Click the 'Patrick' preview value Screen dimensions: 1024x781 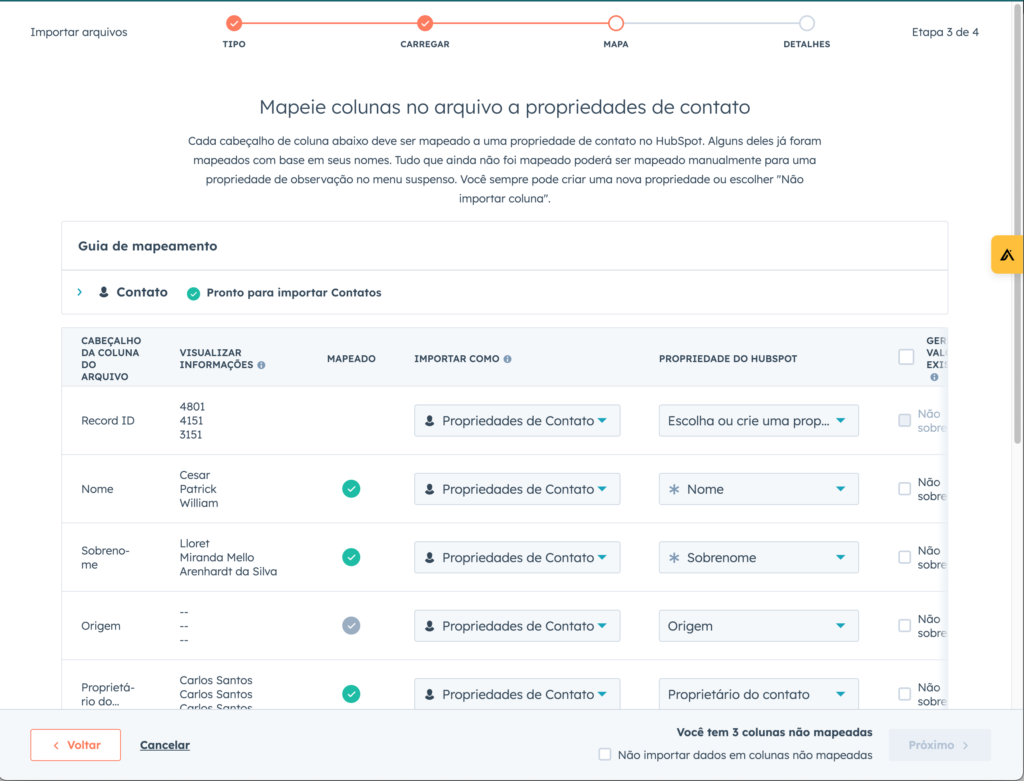point(198,489)
